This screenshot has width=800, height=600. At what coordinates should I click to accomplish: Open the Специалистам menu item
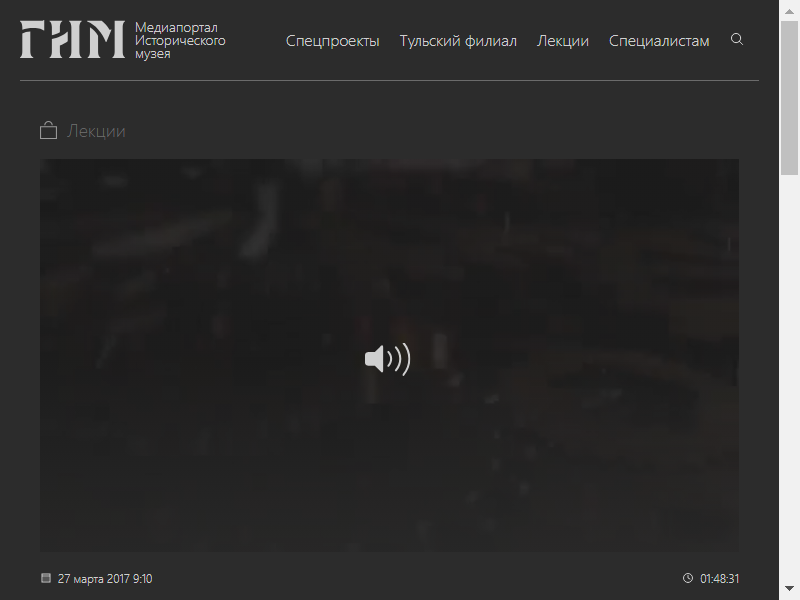click(659, 41)
